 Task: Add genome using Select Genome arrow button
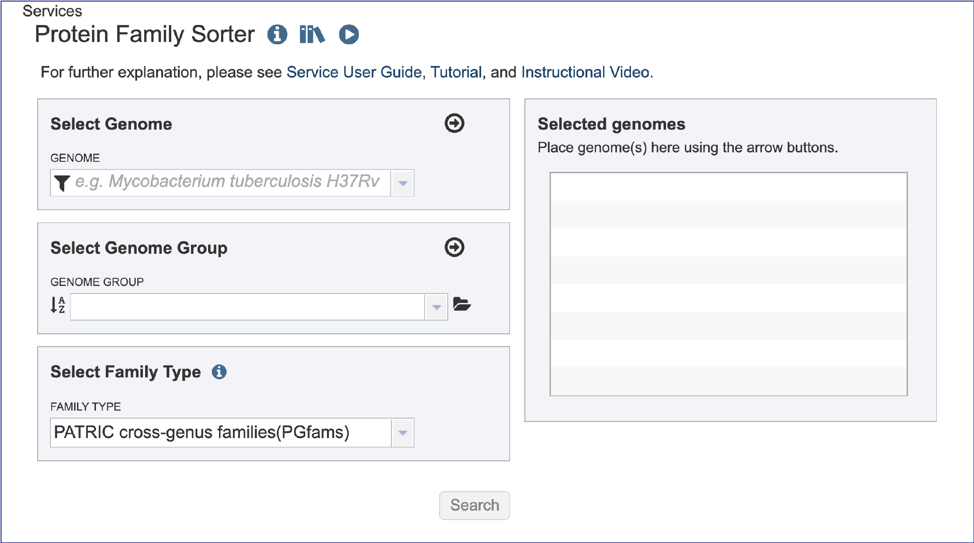(454, 123)
